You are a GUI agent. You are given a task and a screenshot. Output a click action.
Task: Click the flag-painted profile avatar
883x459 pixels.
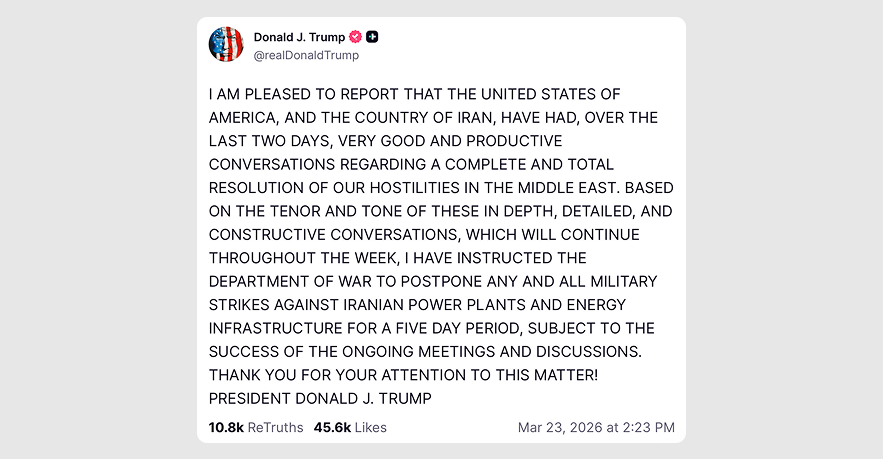[226, 45]
